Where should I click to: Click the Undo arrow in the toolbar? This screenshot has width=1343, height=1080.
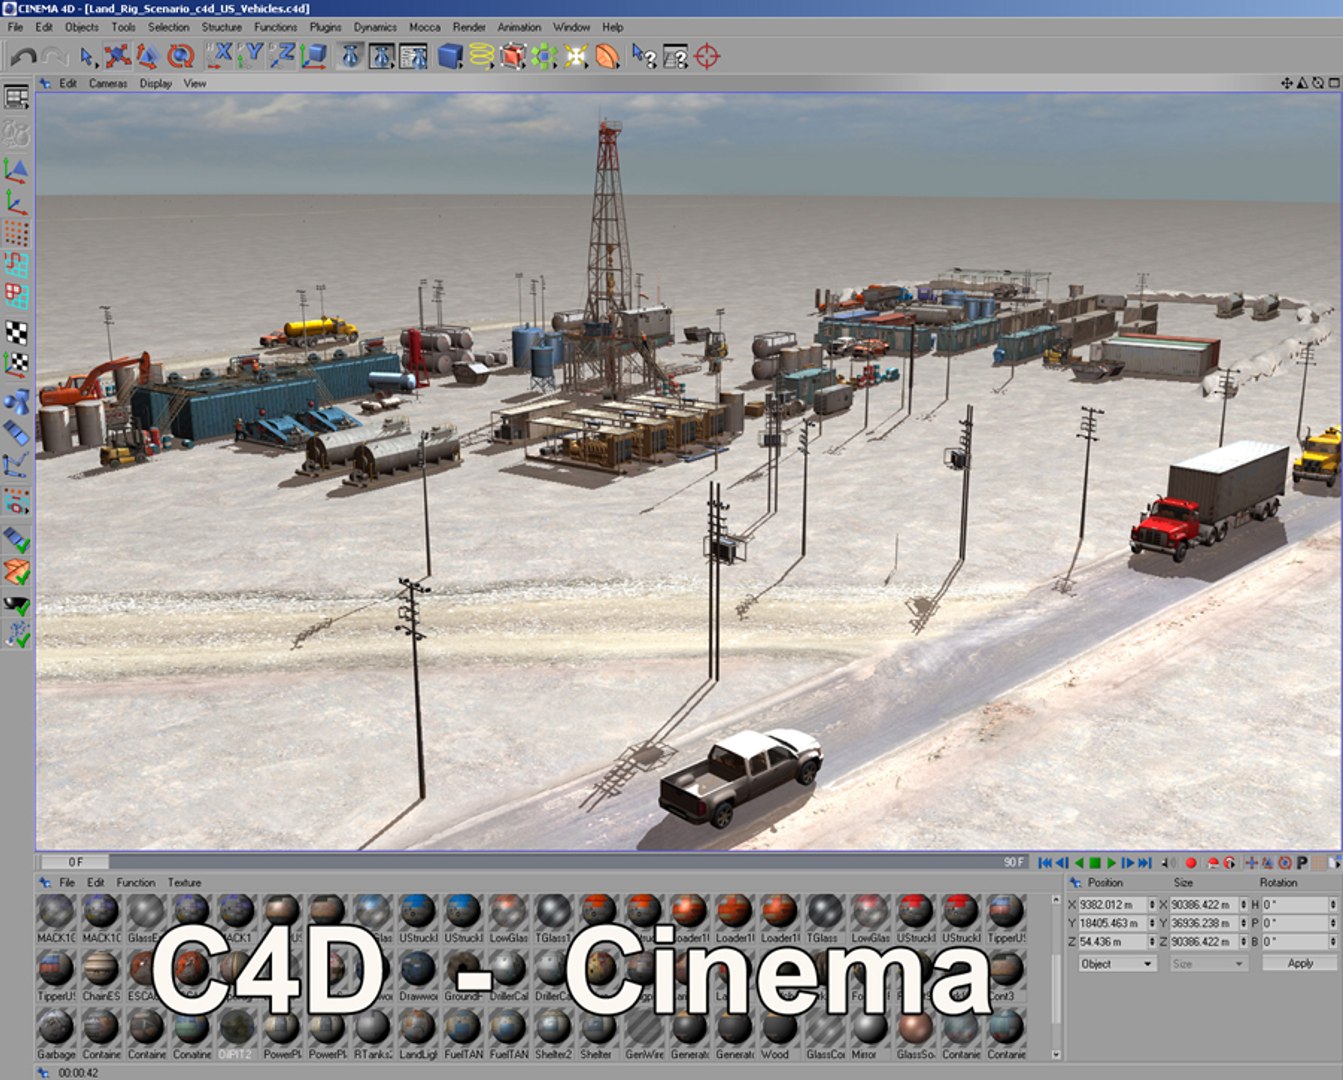23,57
